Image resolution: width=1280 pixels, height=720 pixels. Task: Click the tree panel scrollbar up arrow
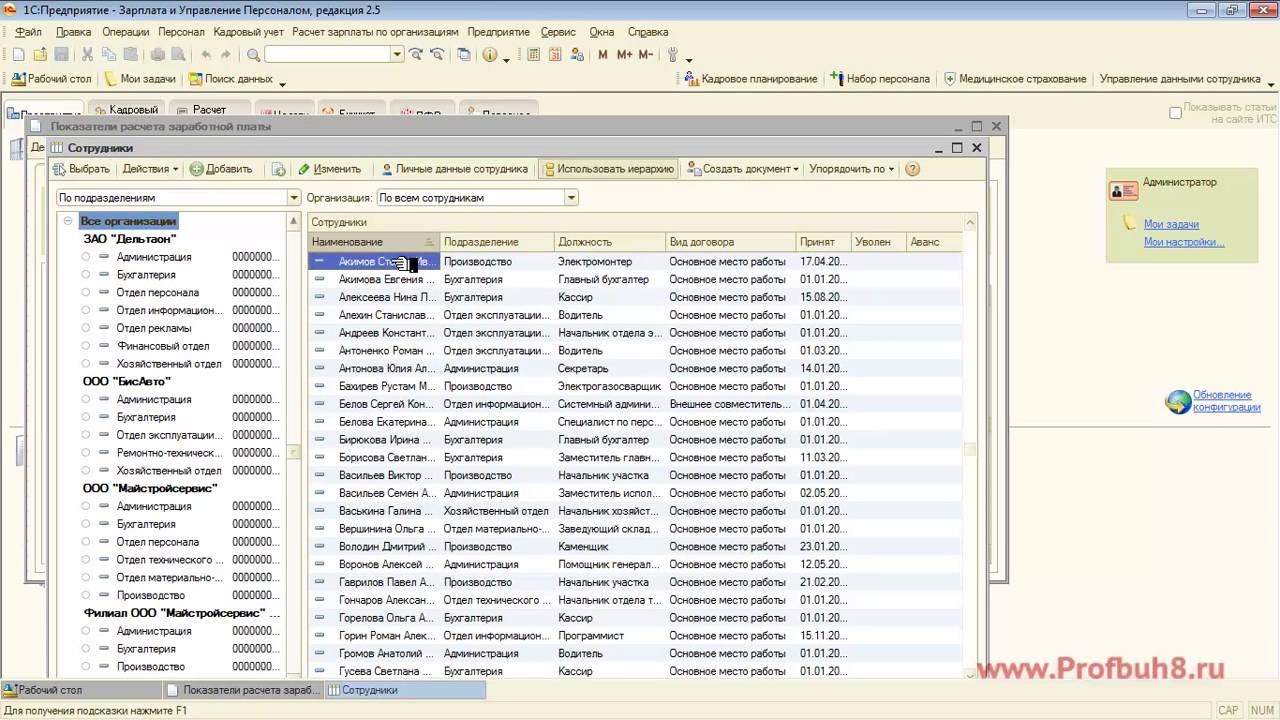[x=294, y=221]
